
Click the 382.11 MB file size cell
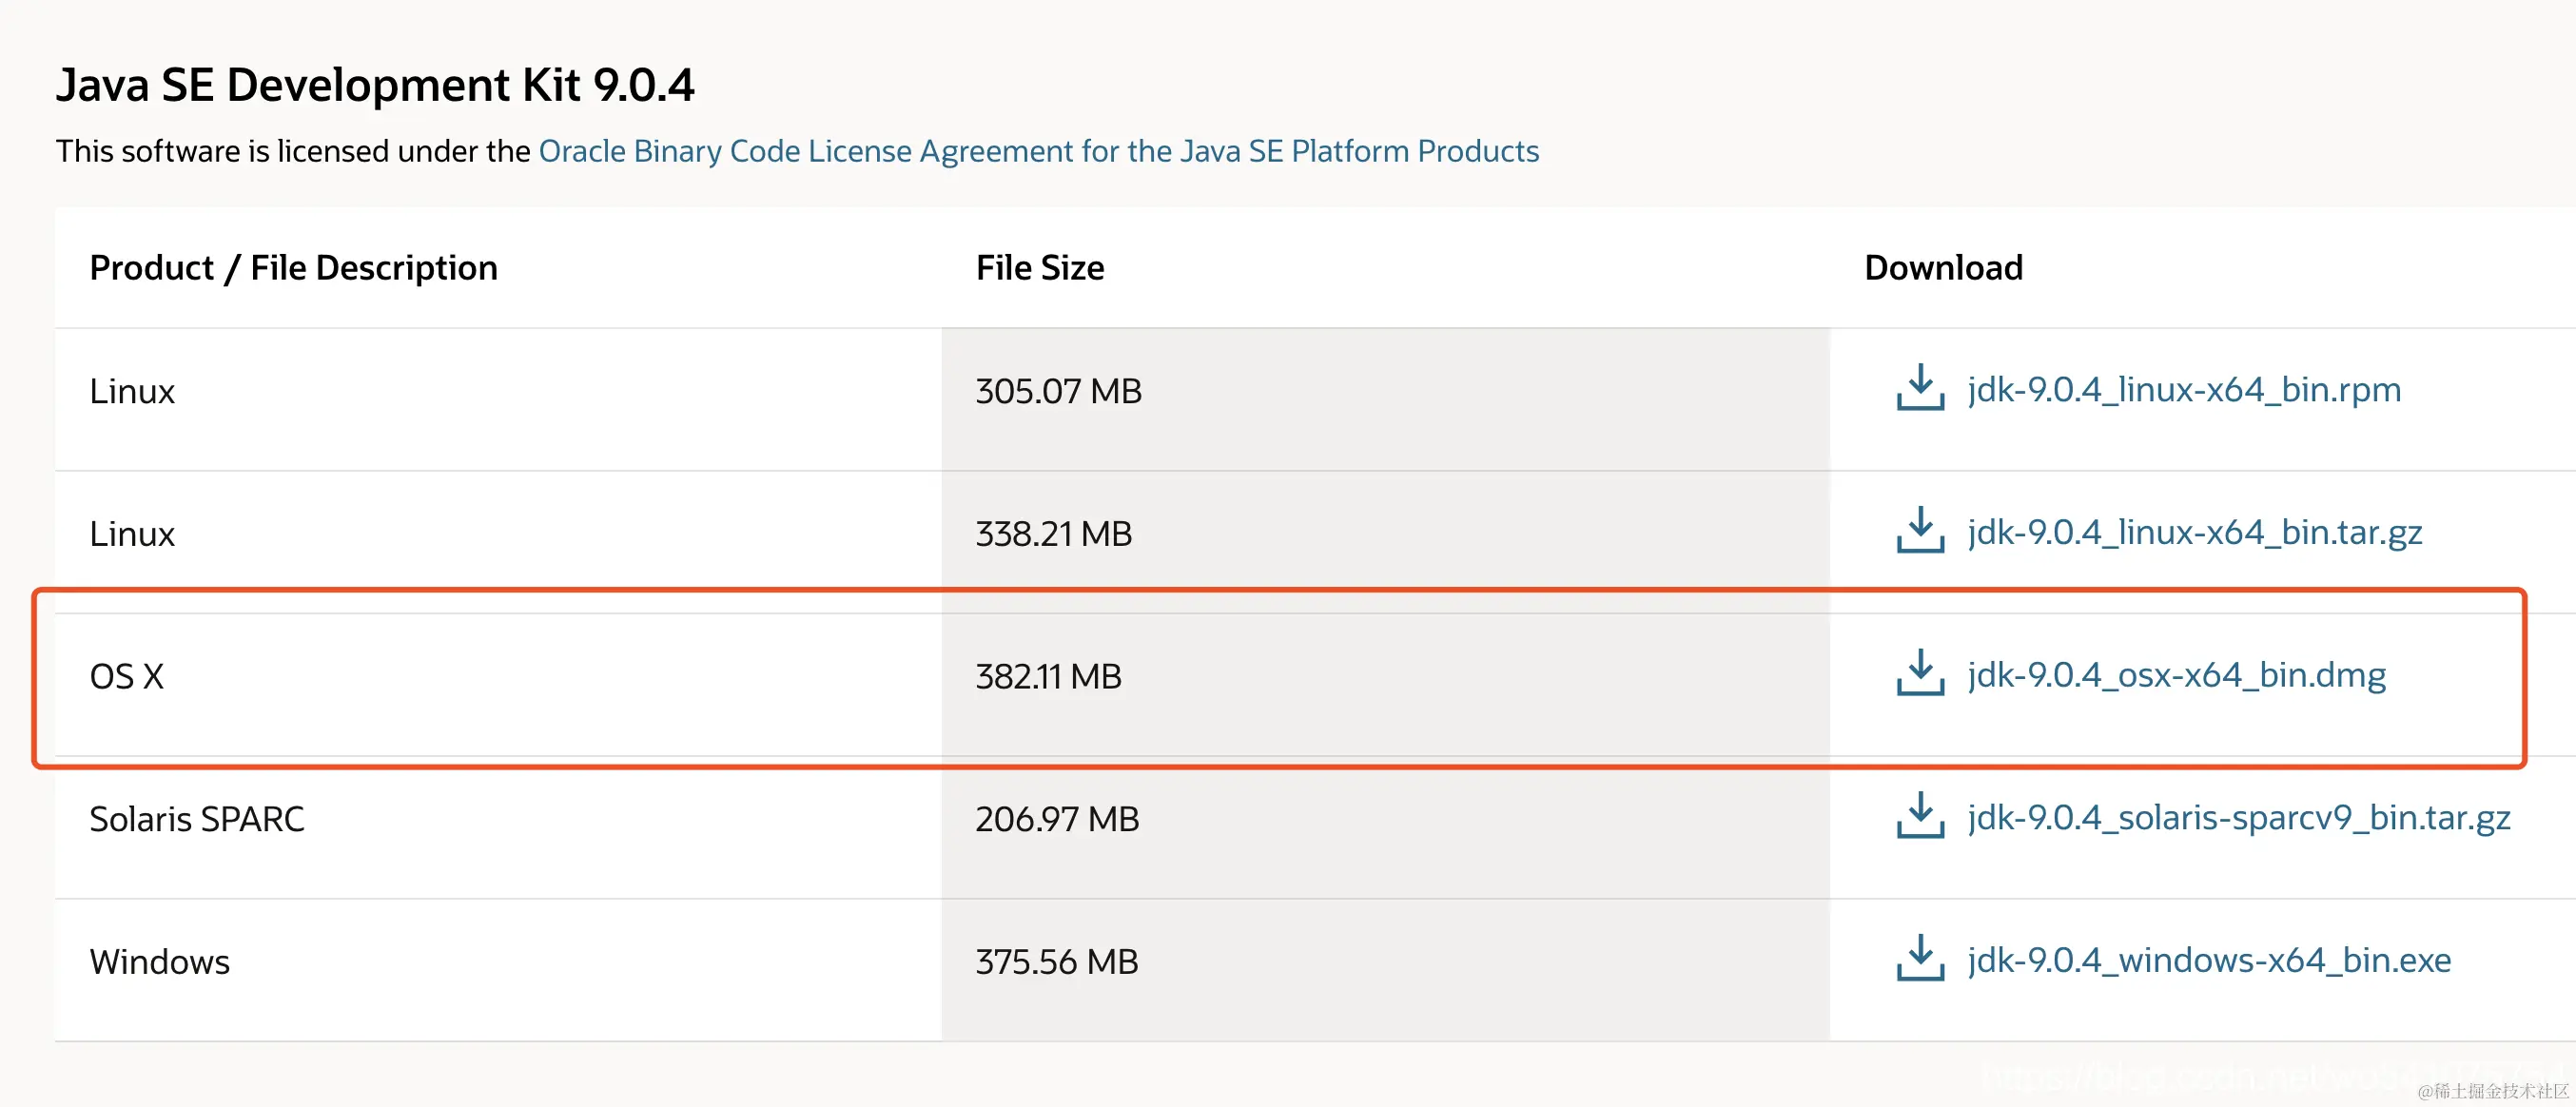[1048, 677]
